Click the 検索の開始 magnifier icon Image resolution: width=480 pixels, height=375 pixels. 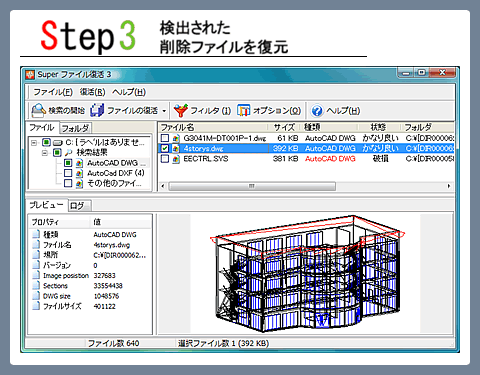[38, 110]
